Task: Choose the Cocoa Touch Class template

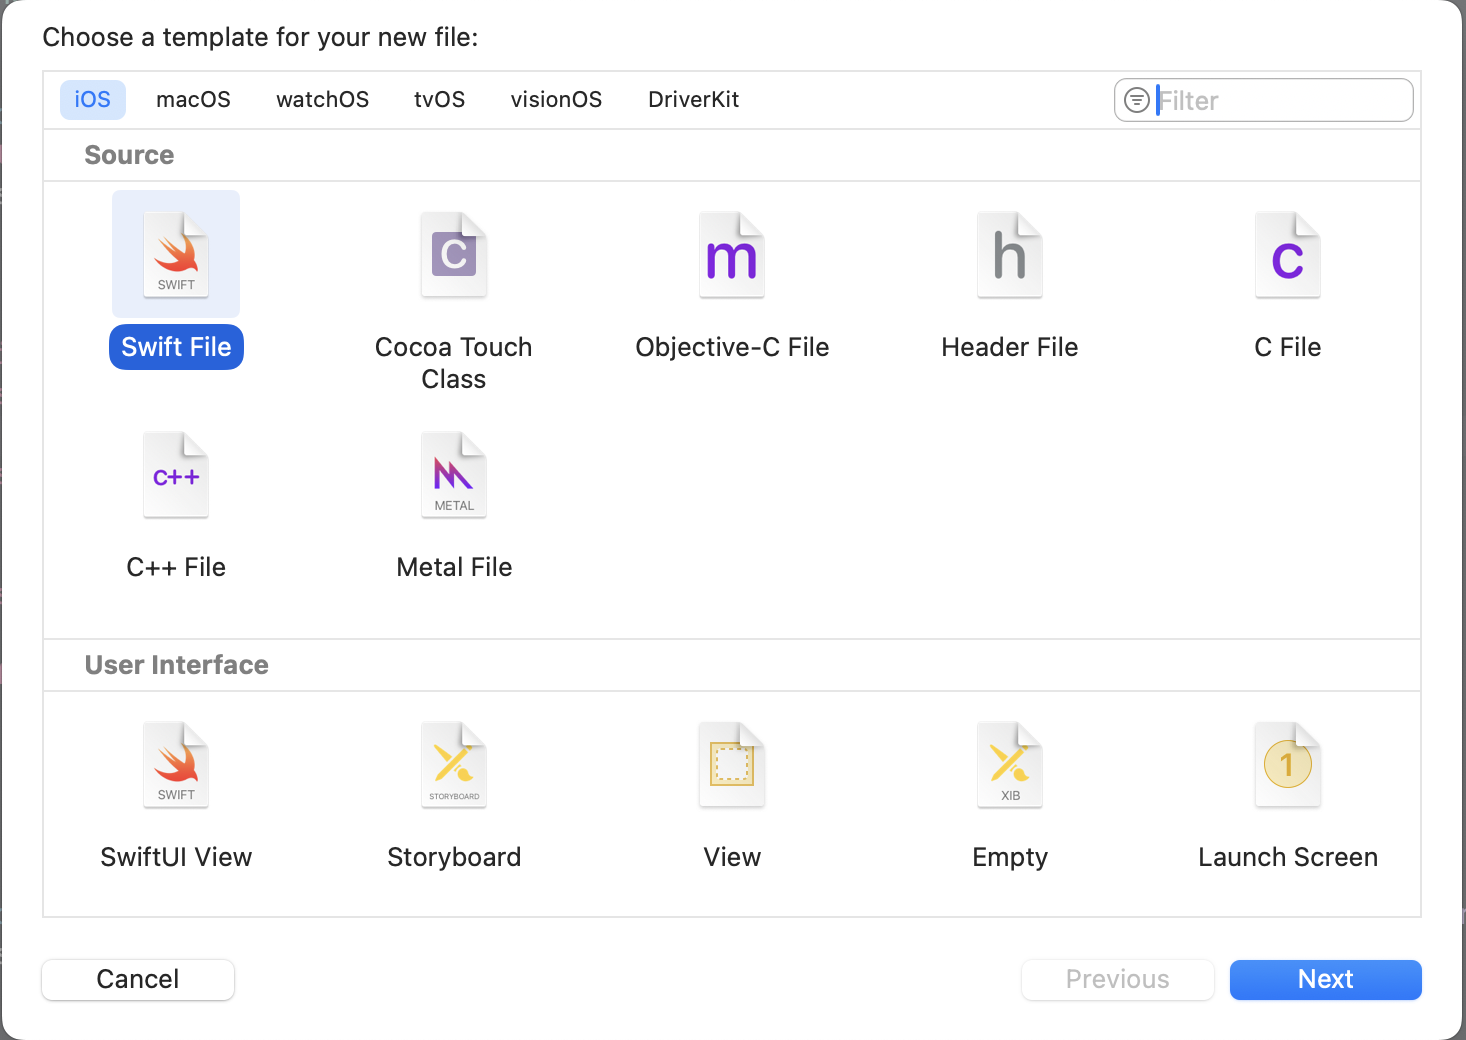Action: (454, 255)
